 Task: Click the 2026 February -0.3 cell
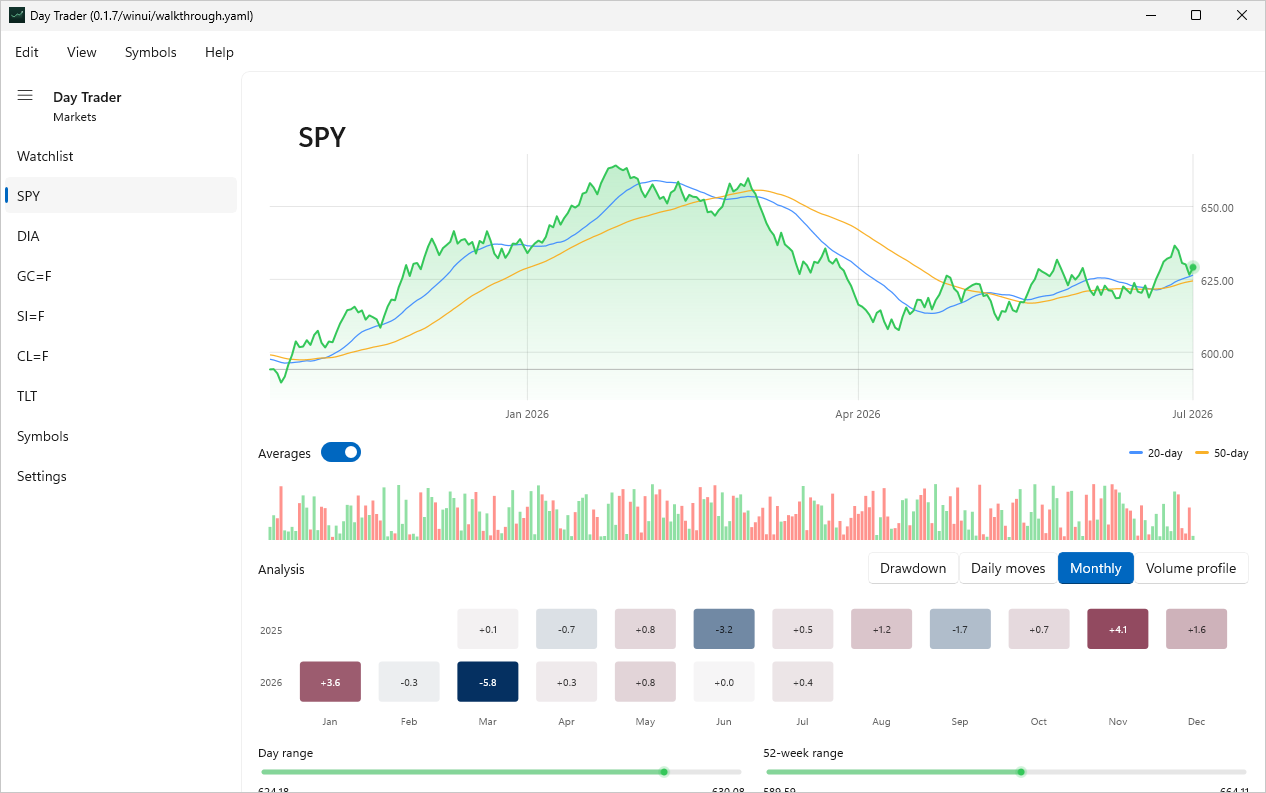(409, 682)
